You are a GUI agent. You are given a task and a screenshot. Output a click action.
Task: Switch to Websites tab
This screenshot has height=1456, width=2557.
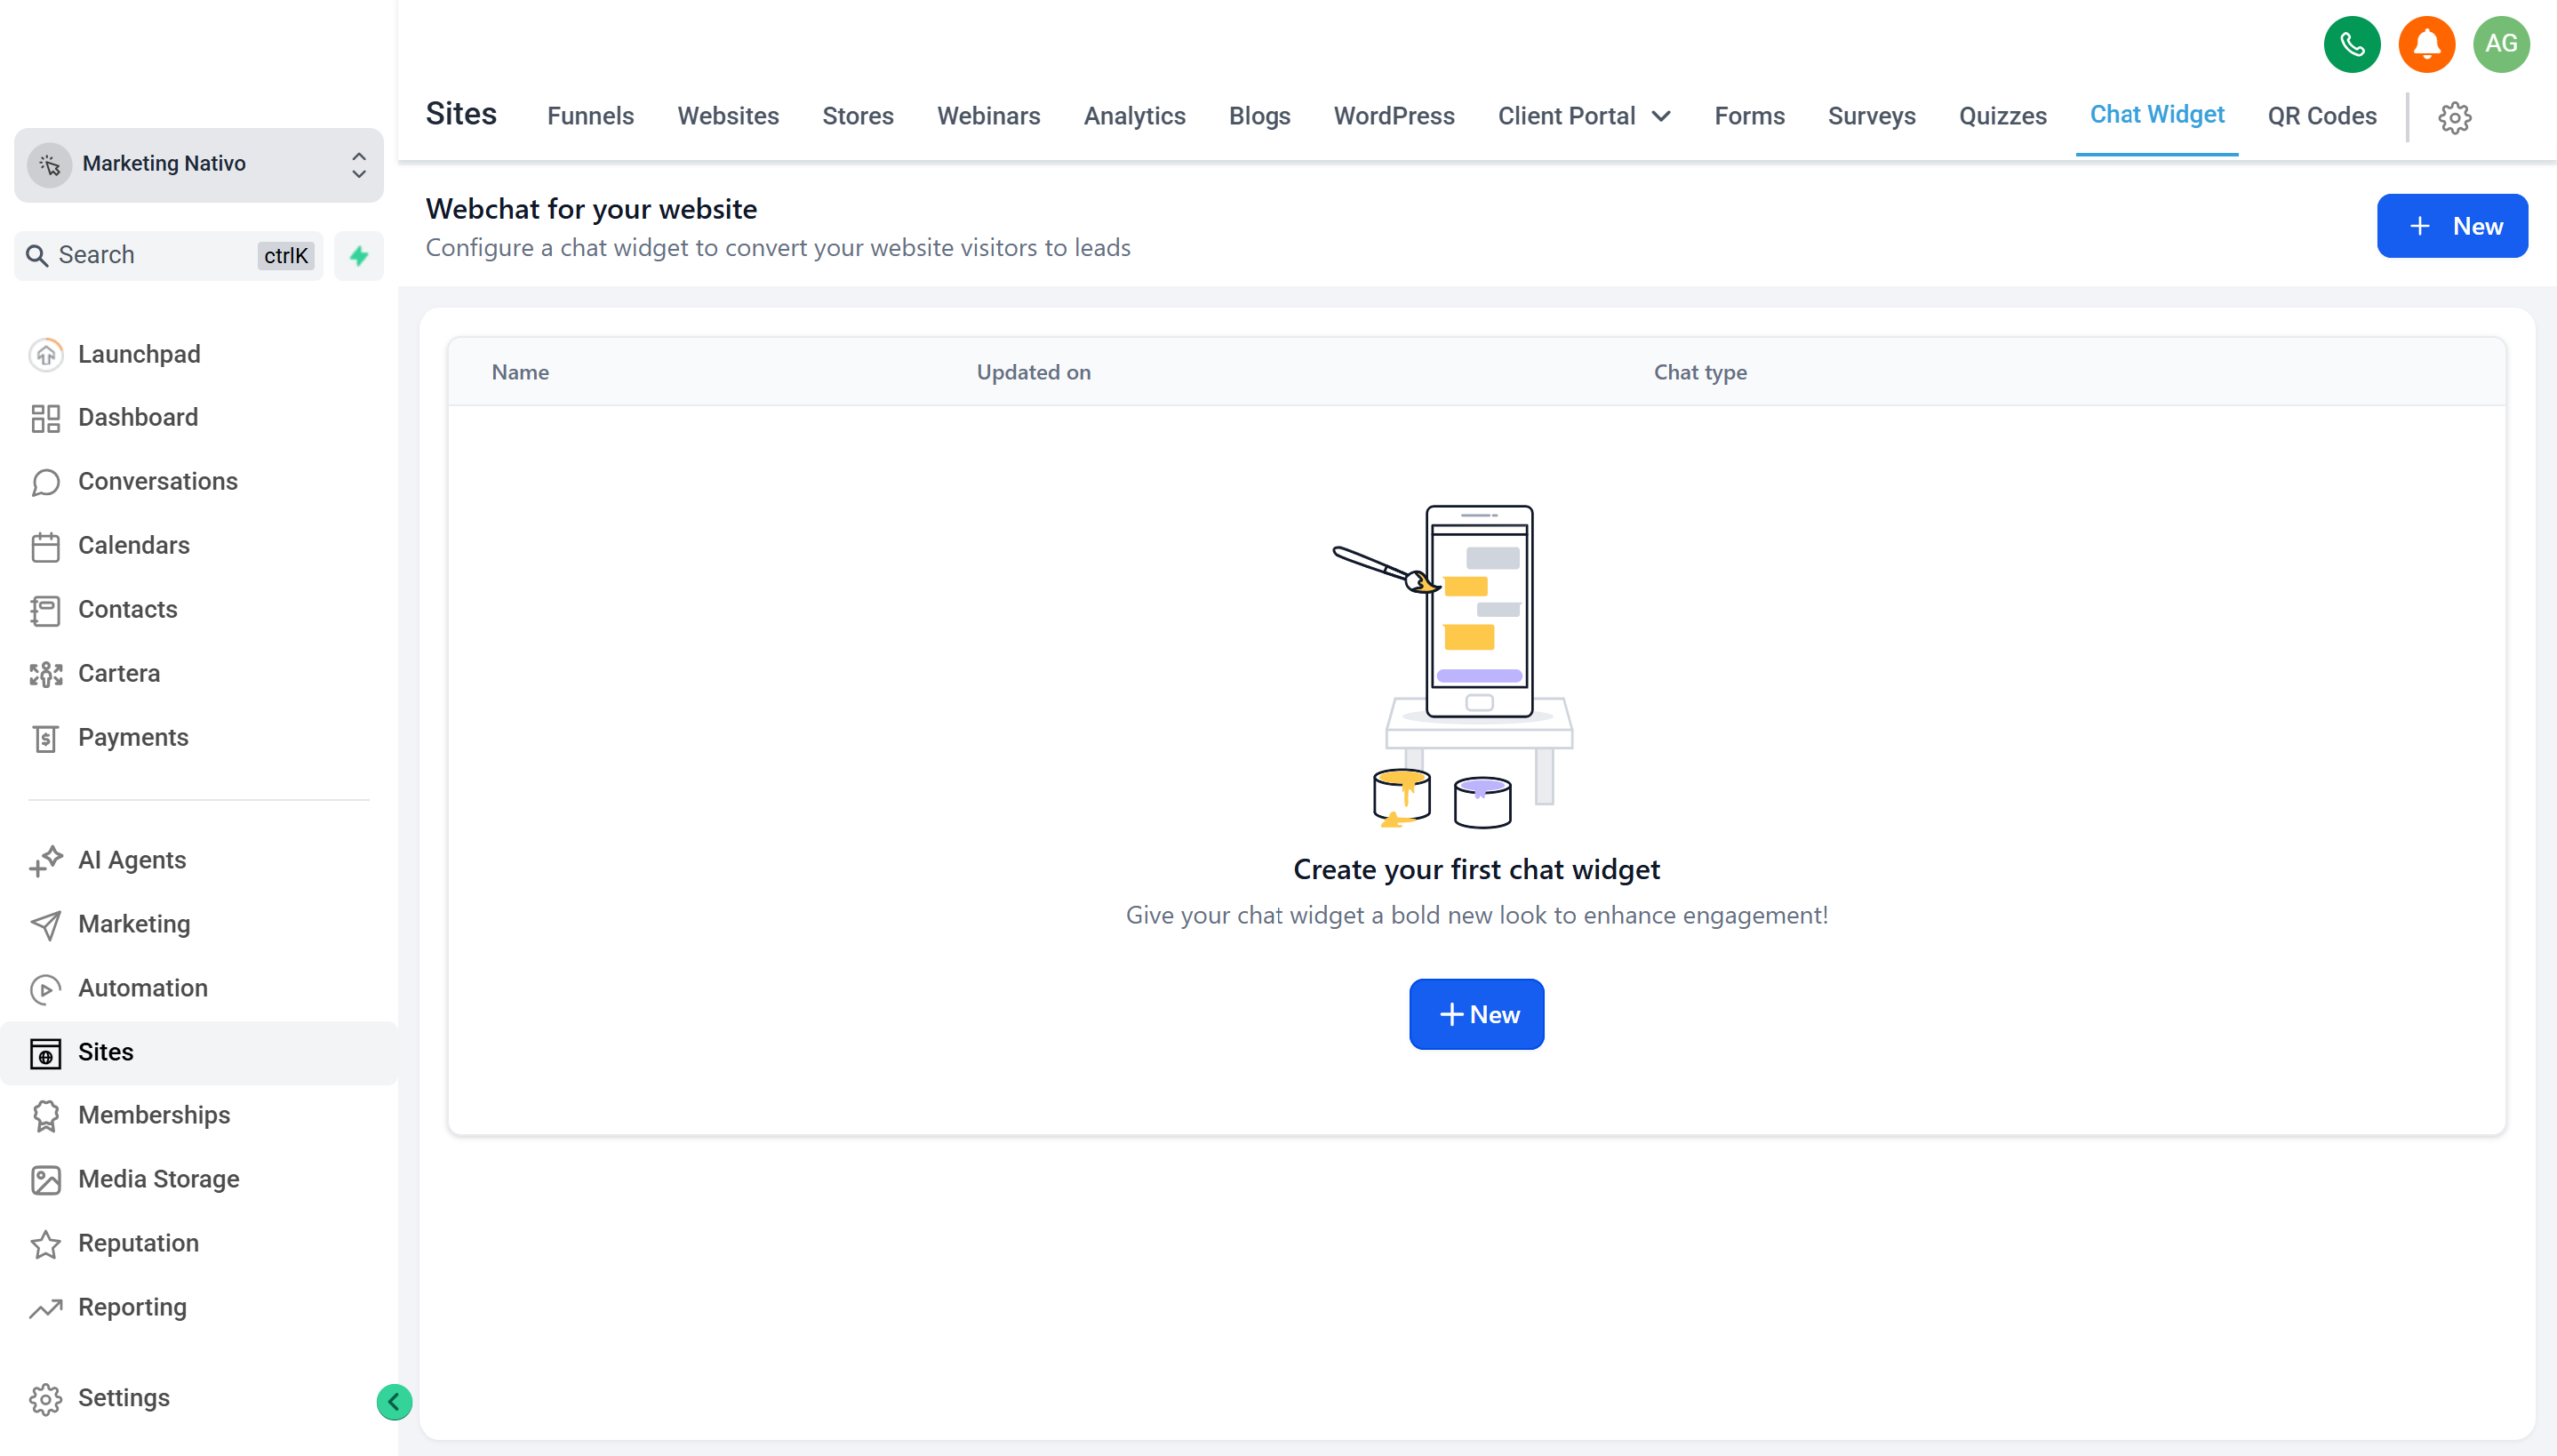[727, 116]
